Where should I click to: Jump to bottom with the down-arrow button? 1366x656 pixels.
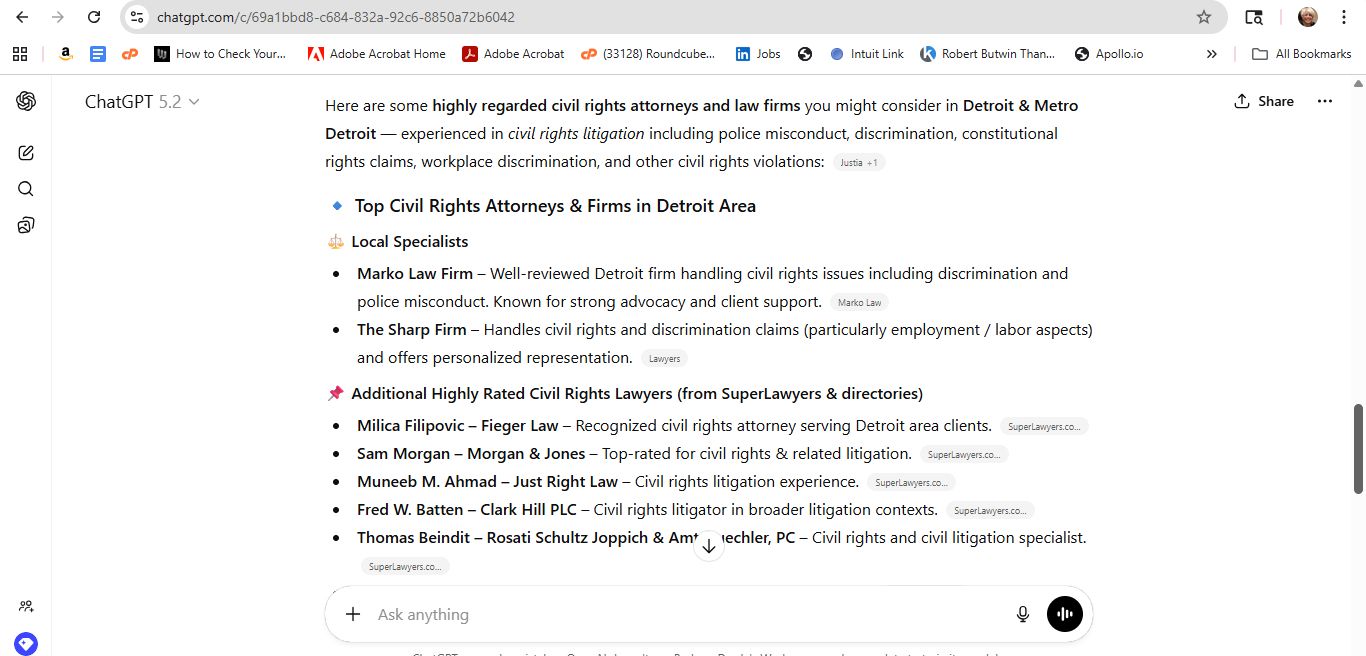click(709, 546)
